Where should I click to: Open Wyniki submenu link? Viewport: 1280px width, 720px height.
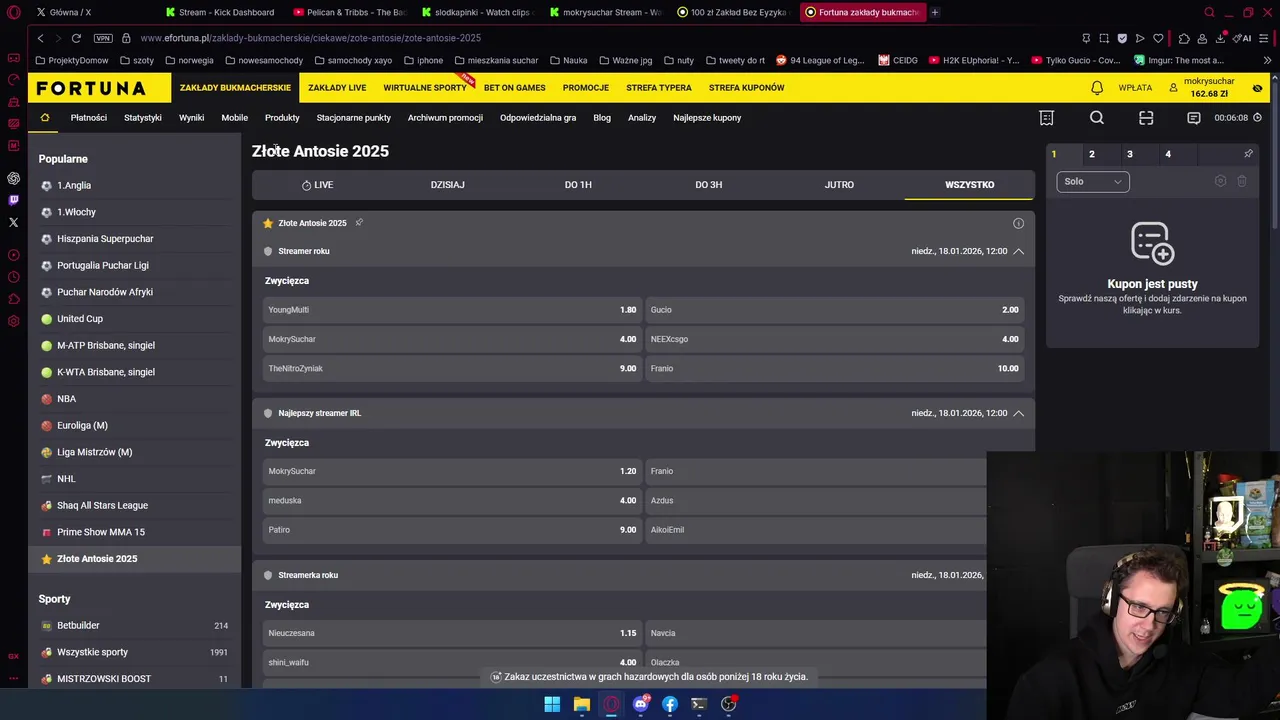[191, 118]
